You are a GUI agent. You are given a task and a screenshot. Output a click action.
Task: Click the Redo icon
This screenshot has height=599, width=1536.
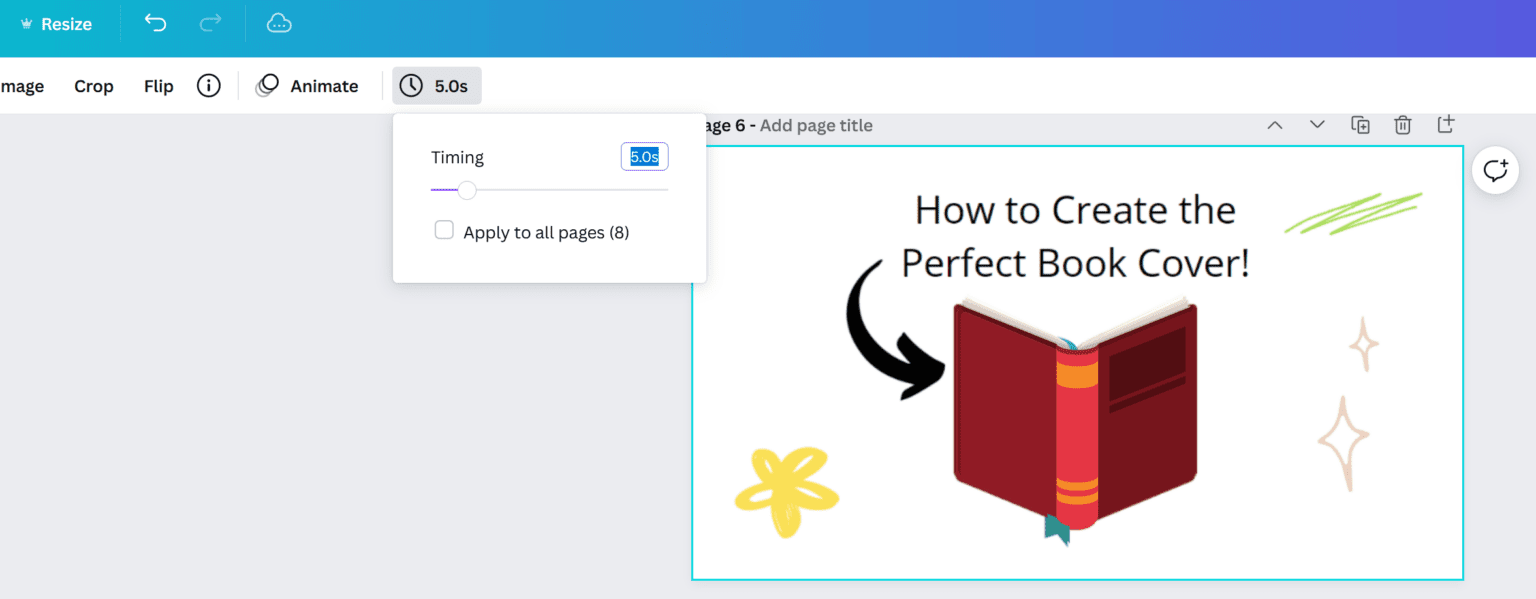(211, 23)
